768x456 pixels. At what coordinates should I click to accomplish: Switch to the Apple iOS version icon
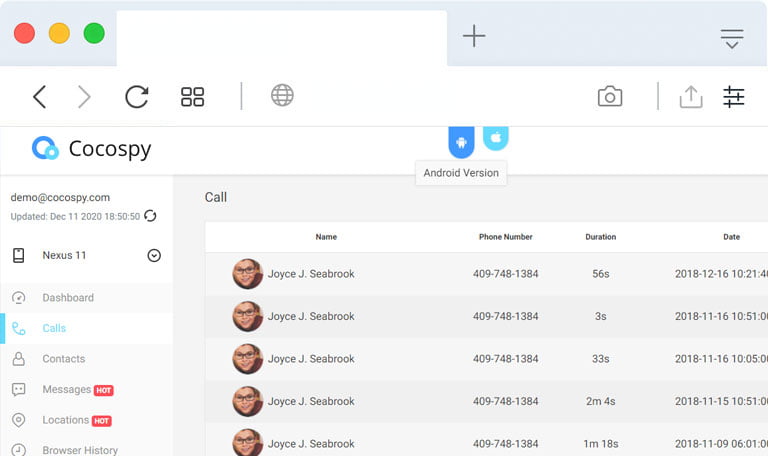click(x=496, y=138)
